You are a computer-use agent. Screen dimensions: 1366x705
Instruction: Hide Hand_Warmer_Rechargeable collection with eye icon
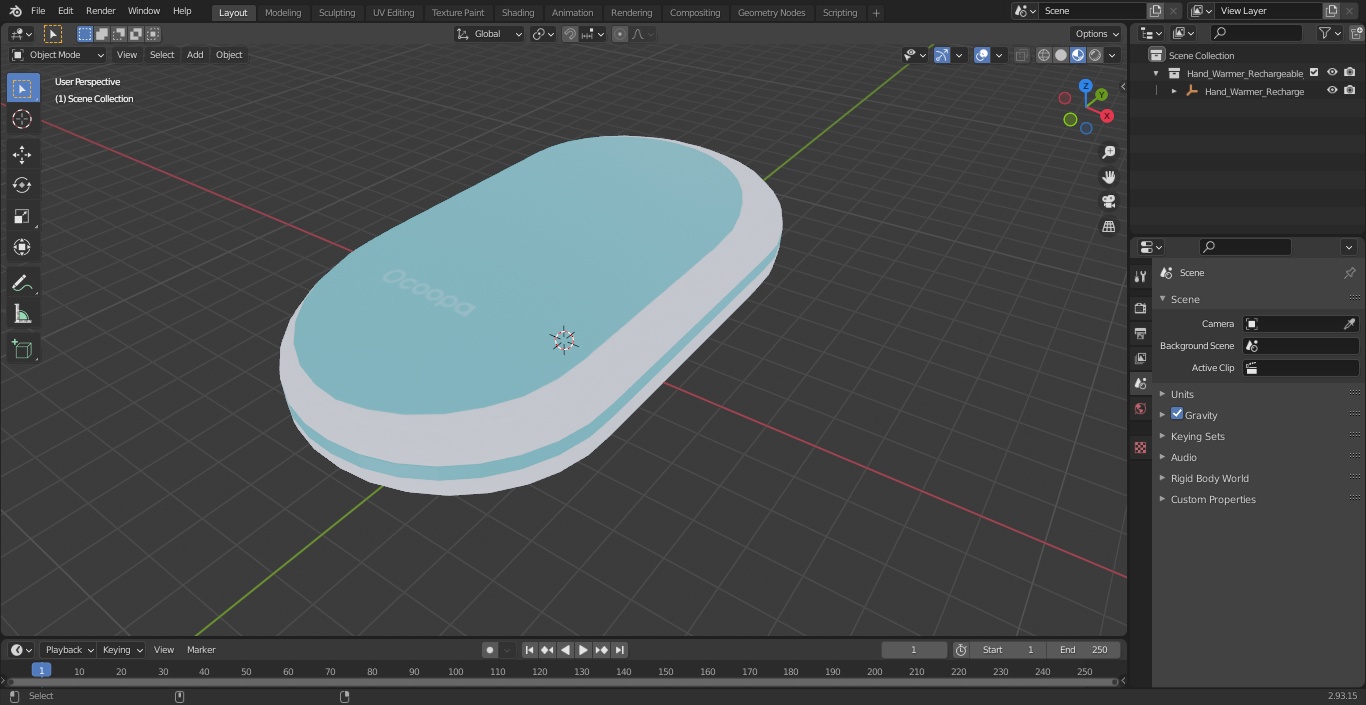[x=1332, y=73]
